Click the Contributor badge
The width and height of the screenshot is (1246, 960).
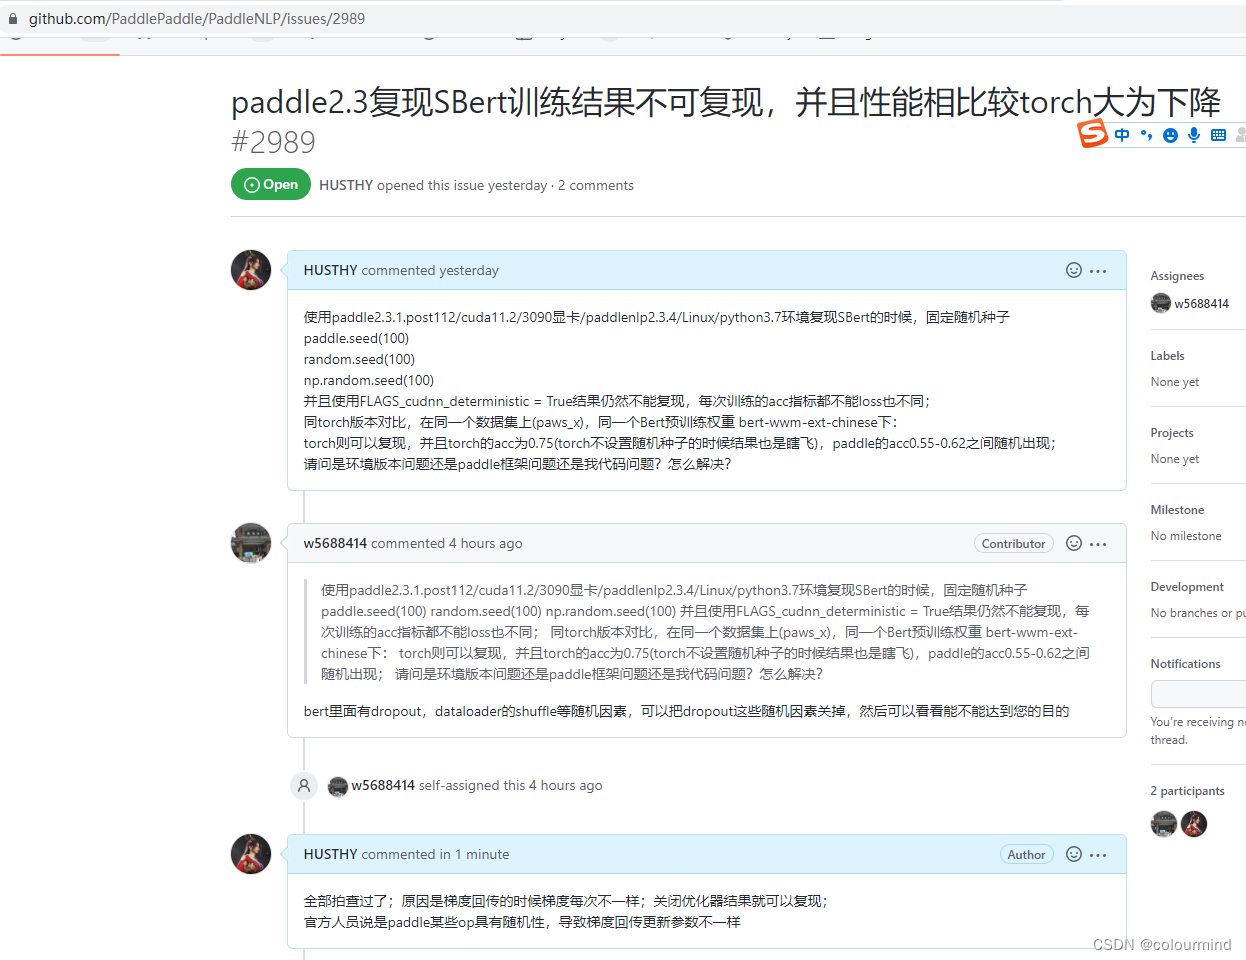[1013, 543]
